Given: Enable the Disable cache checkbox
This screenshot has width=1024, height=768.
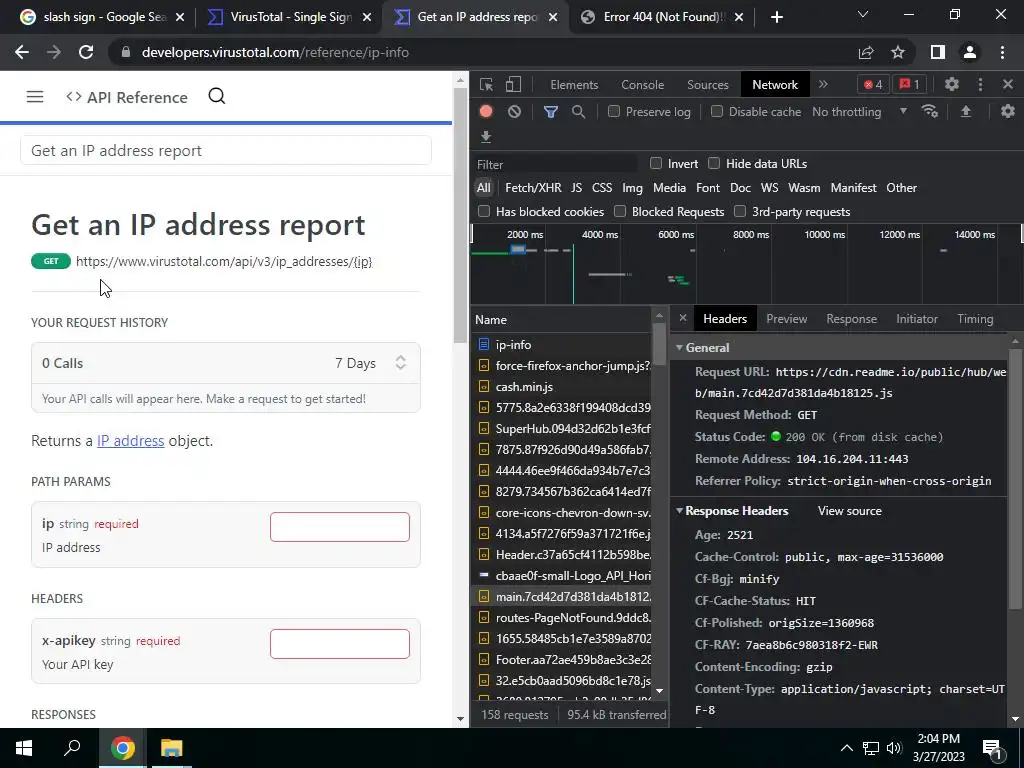Looking at the screenshot, I should (x=716, y=111).
